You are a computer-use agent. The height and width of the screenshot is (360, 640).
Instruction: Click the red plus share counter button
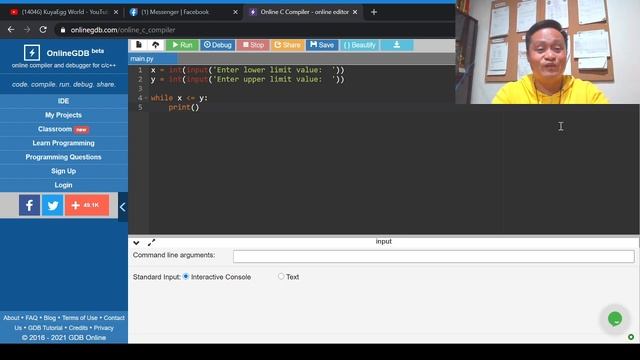tap(87, 205)
